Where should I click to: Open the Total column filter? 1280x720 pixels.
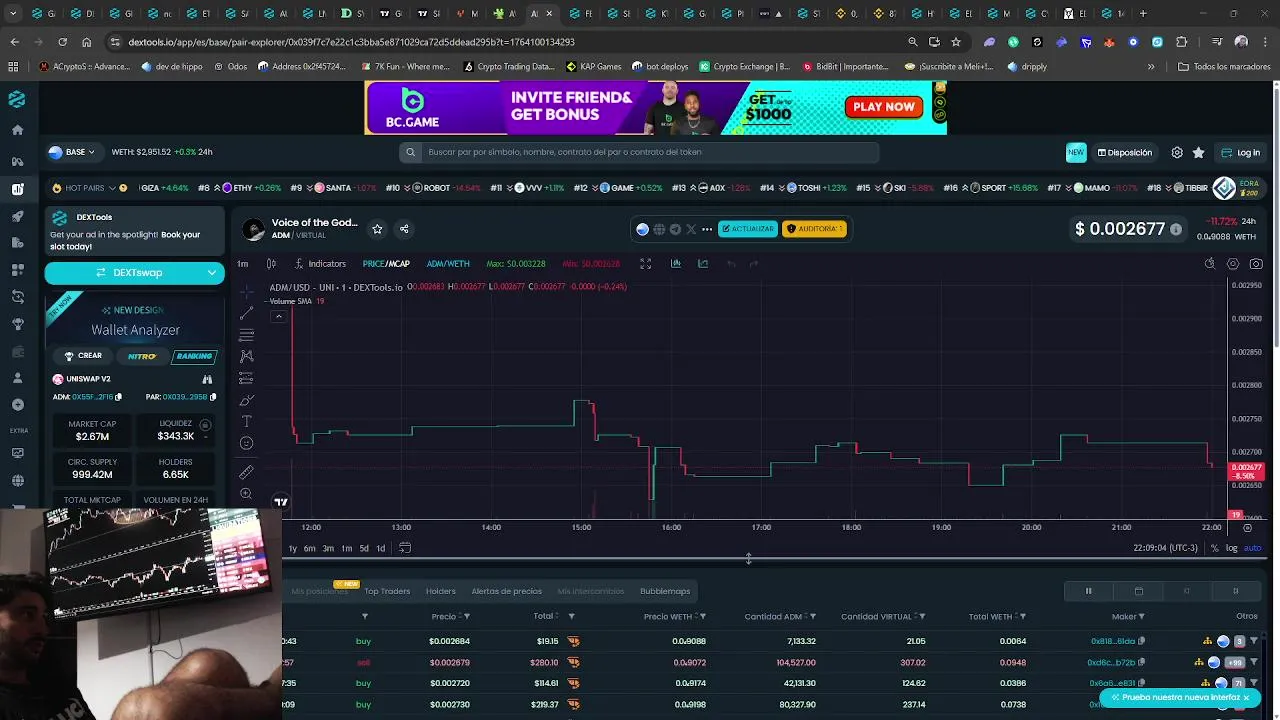571,617
